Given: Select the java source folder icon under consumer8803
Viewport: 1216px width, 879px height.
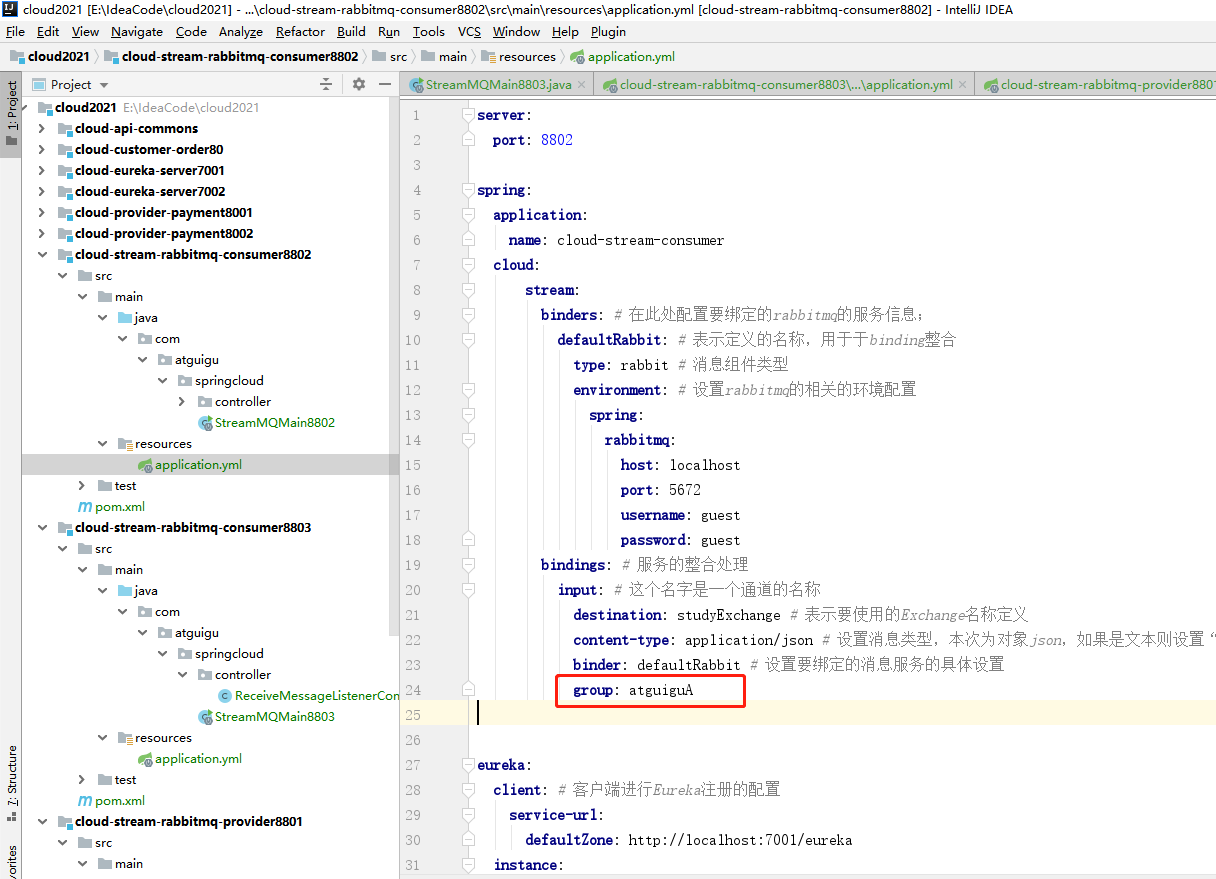Looking at the screenshot, I should tap(125, 591).
